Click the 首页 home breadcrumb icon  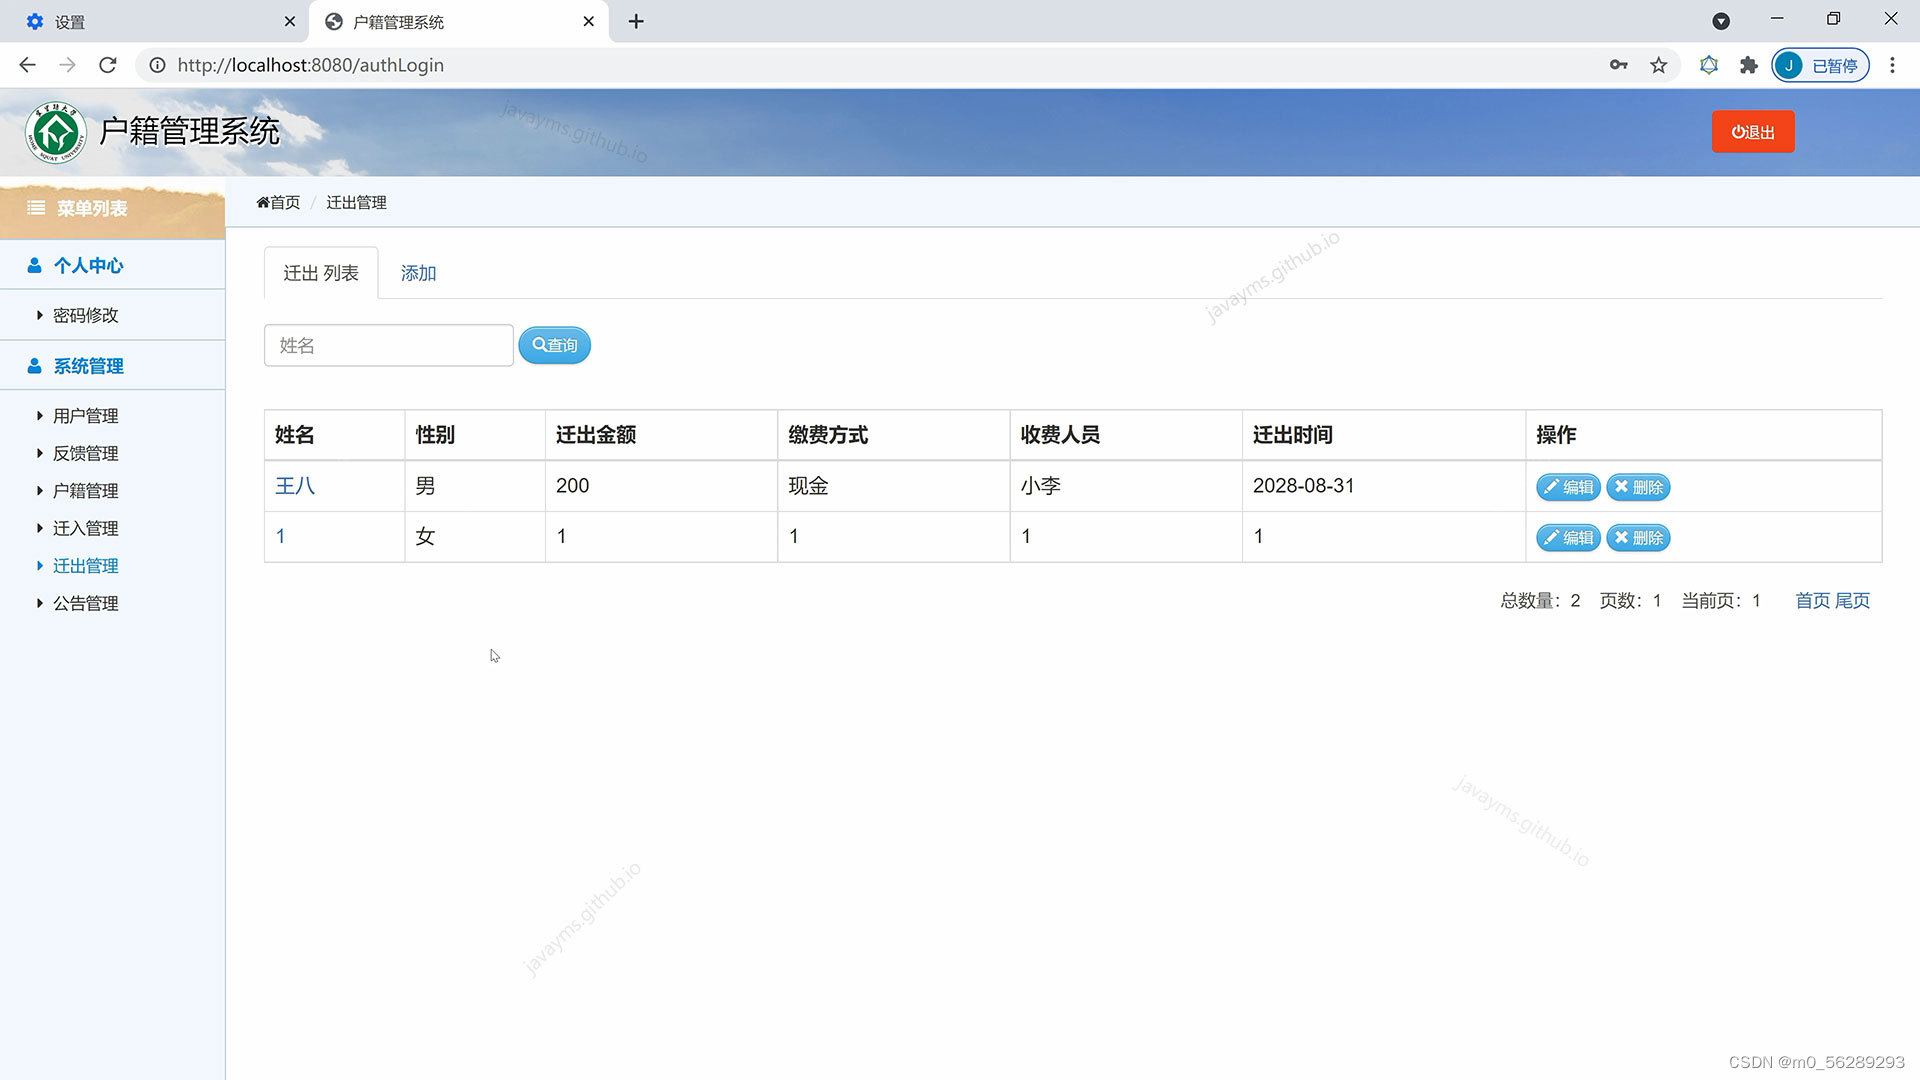(x=264, y=203)
